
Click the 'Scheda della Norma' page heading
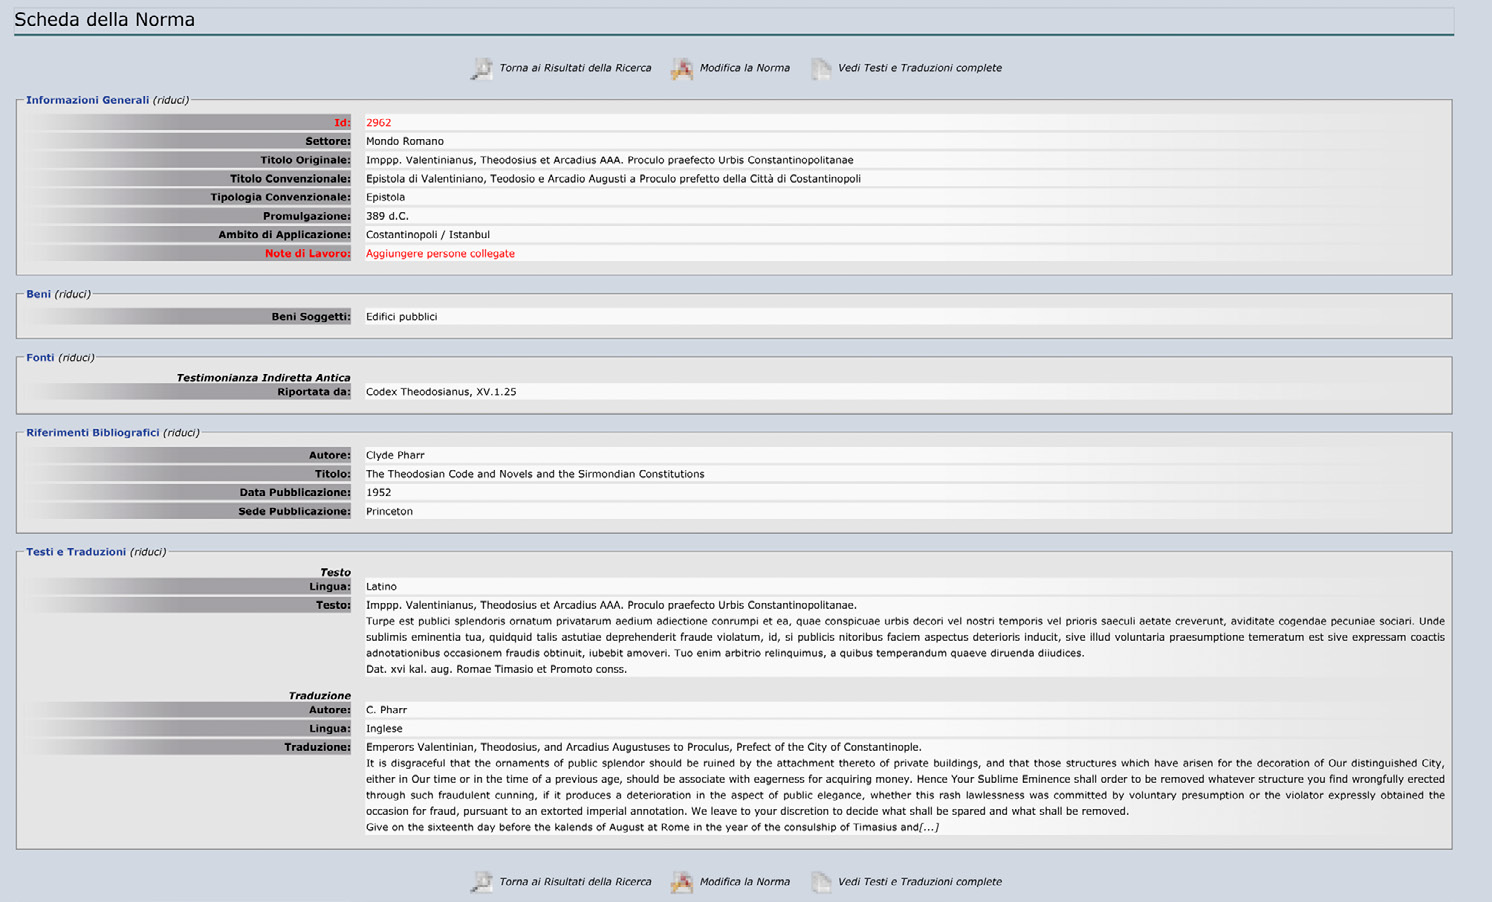tap(104, 20)
